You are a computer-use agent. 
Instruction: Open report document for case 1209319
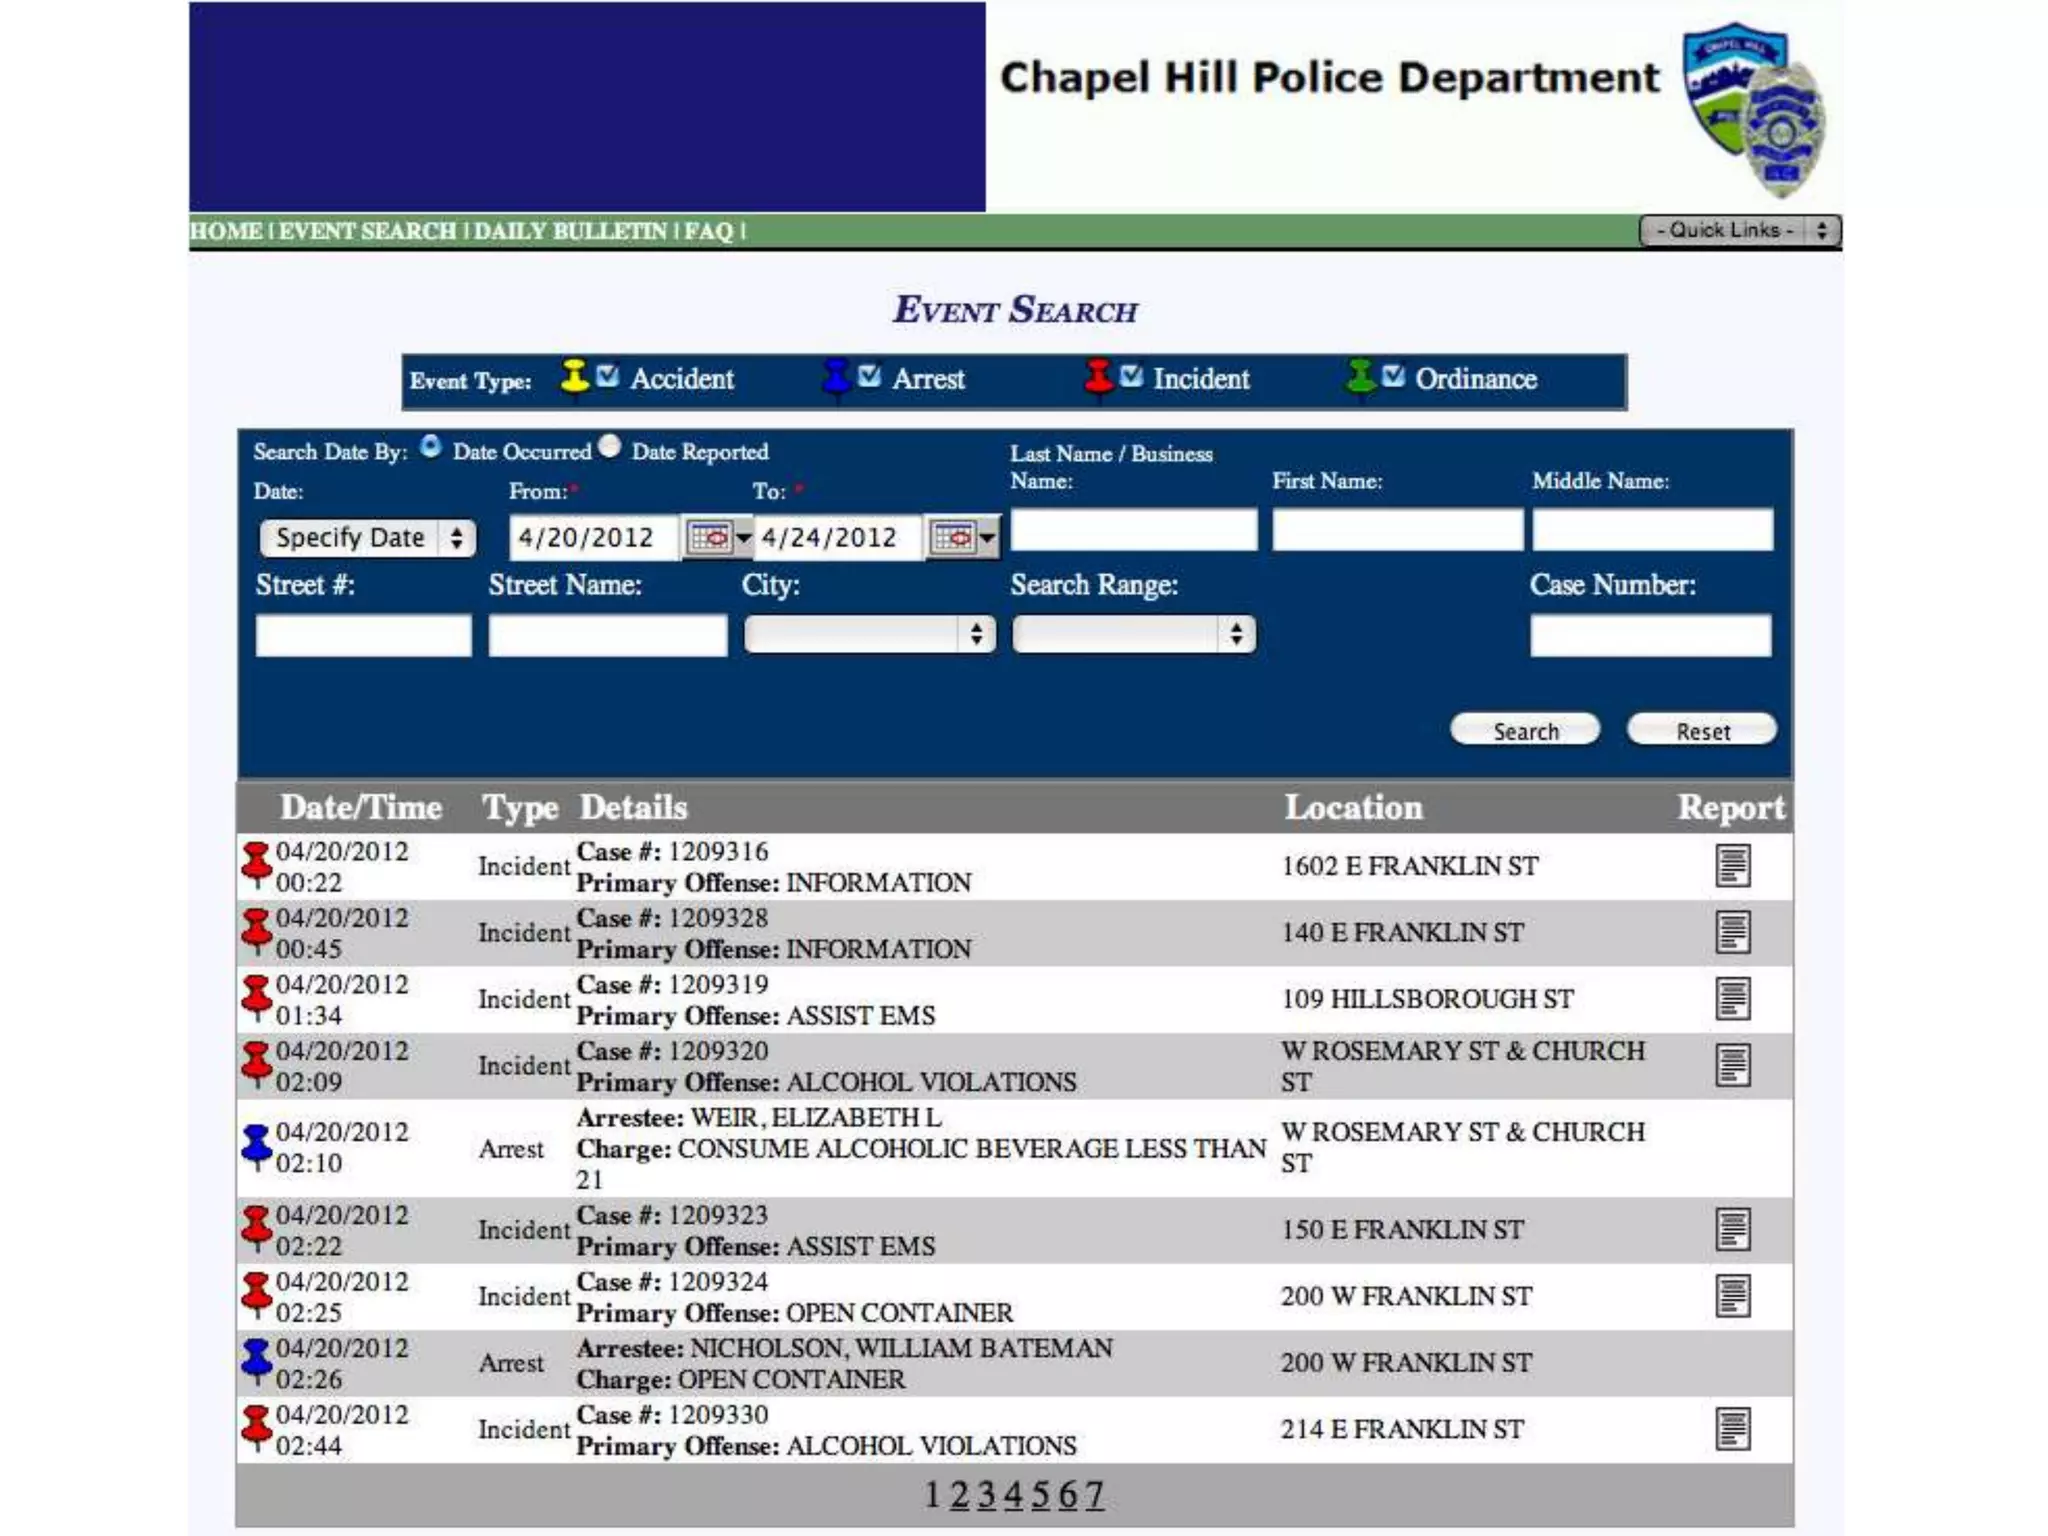coord(1732,999)
